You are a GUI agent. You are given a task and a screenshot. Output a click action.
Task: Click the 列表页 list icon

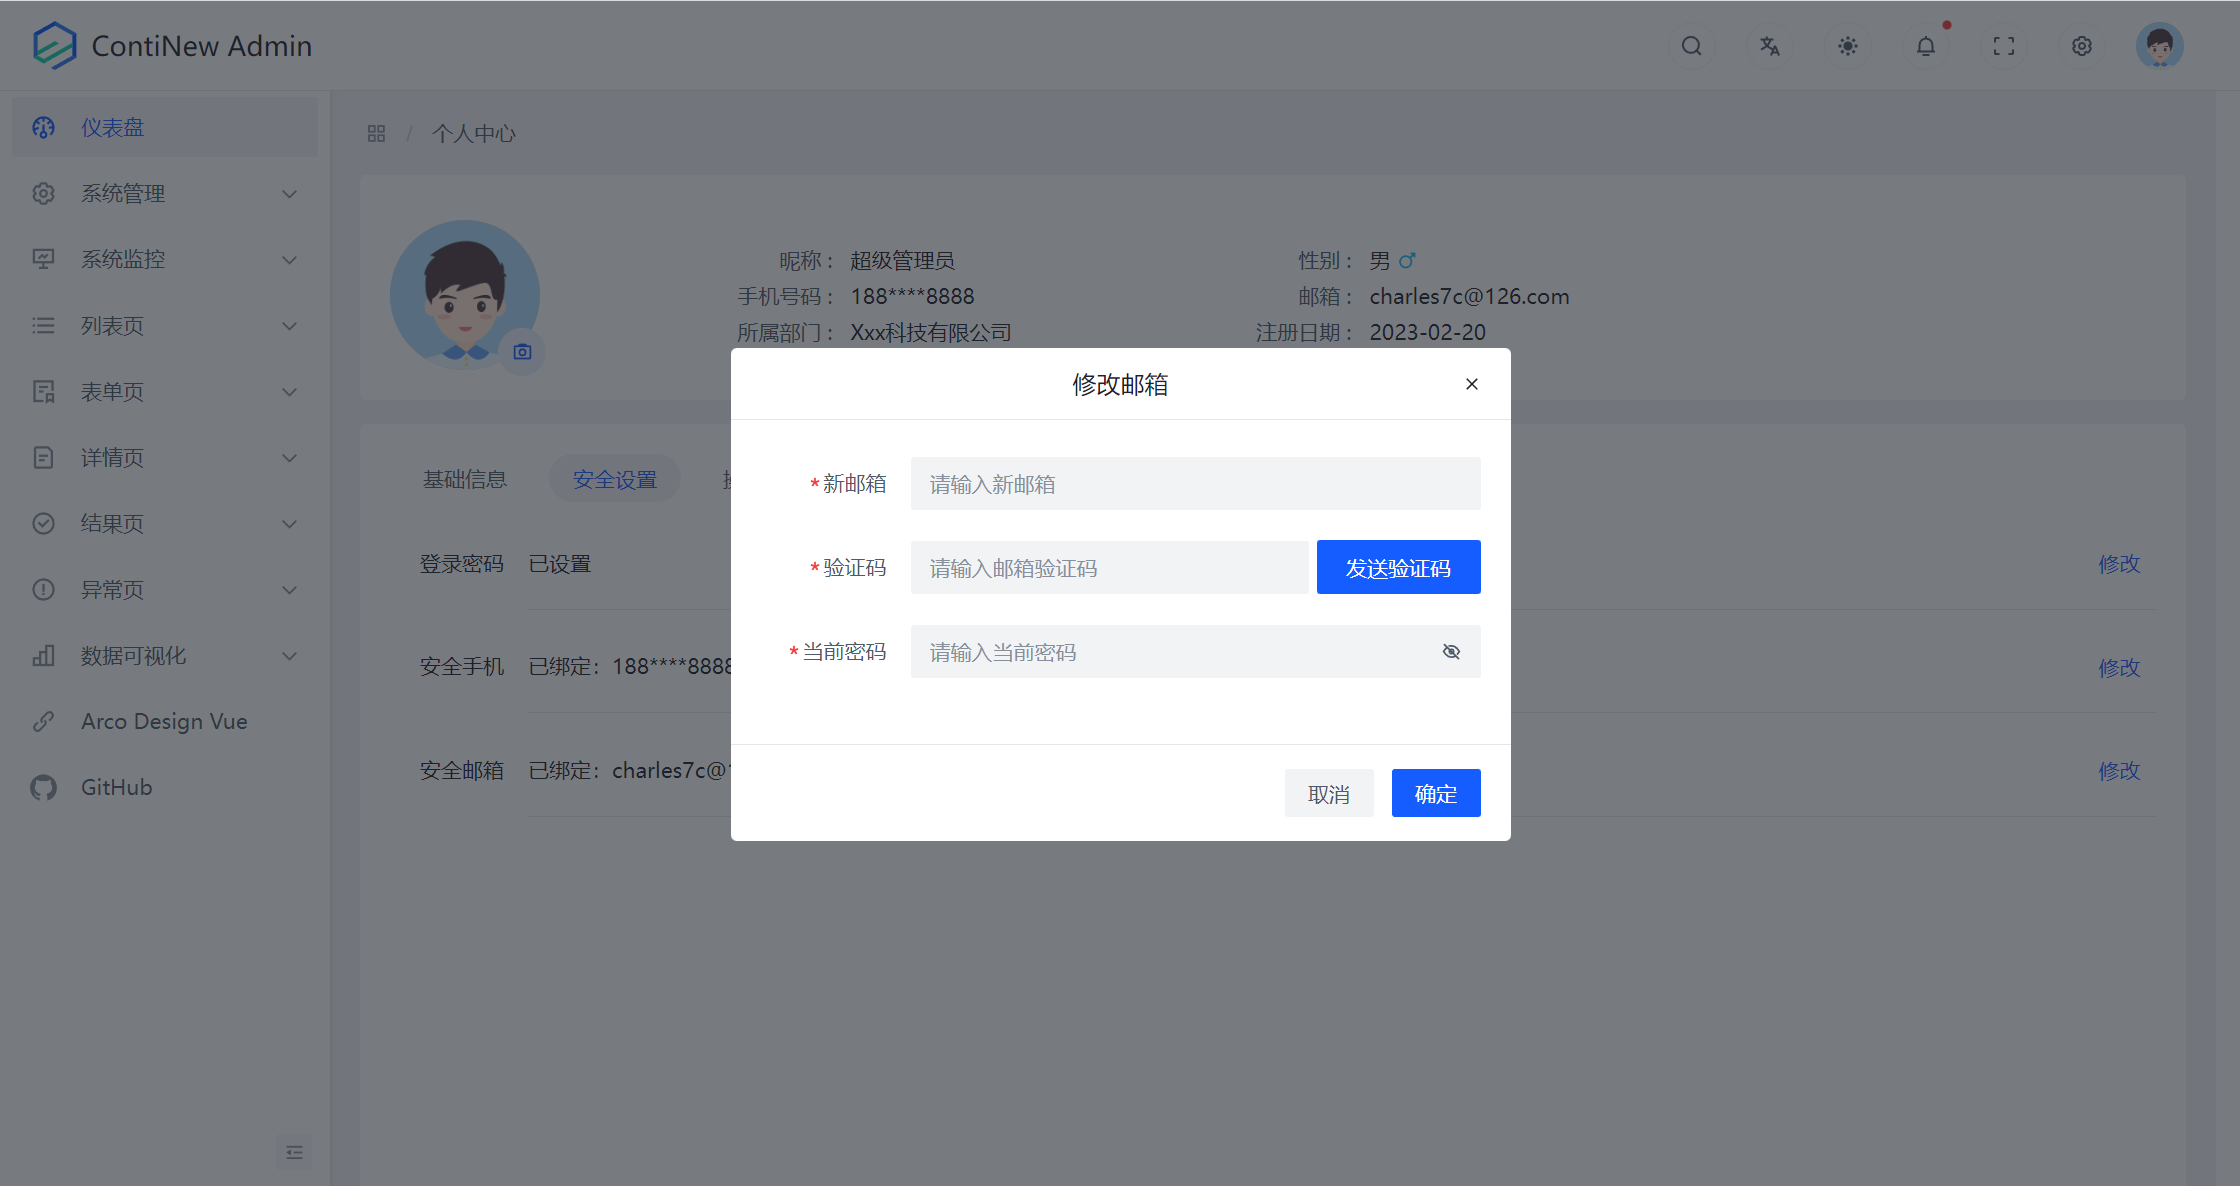point(43,325)
